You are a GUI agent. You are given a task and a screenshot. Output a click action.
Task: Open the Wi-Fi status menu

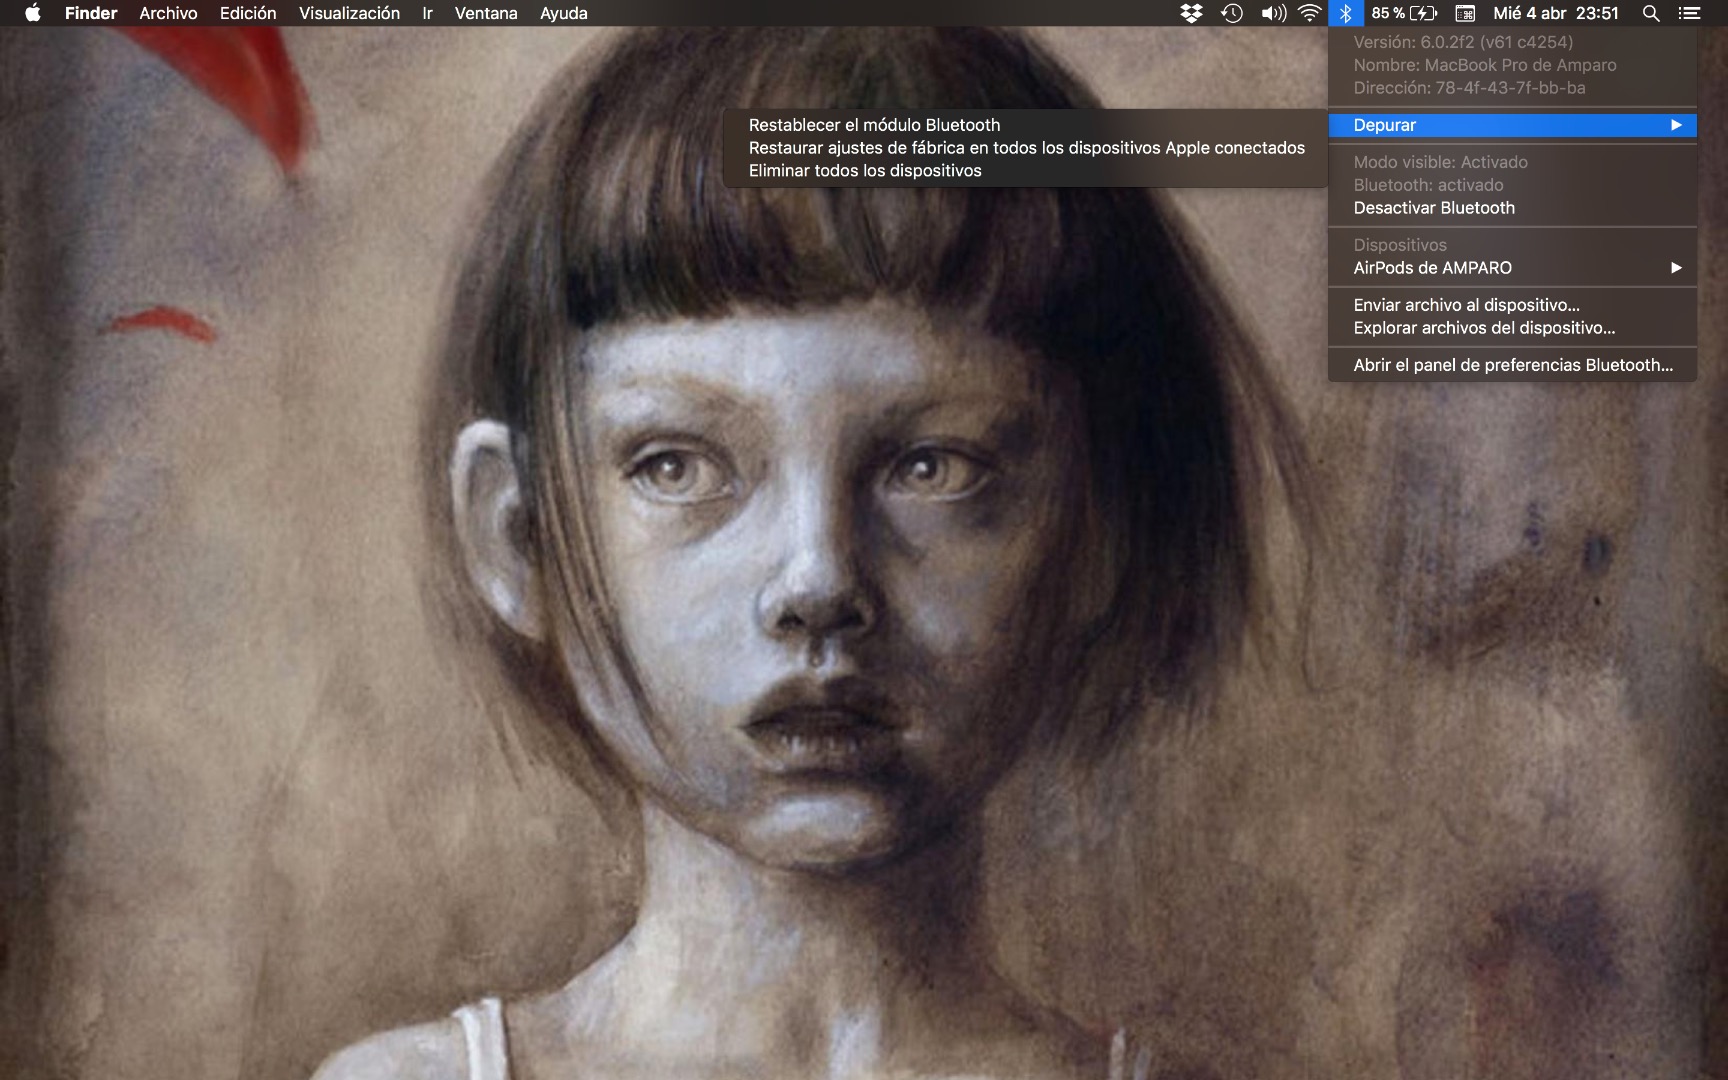[1310, 13]
